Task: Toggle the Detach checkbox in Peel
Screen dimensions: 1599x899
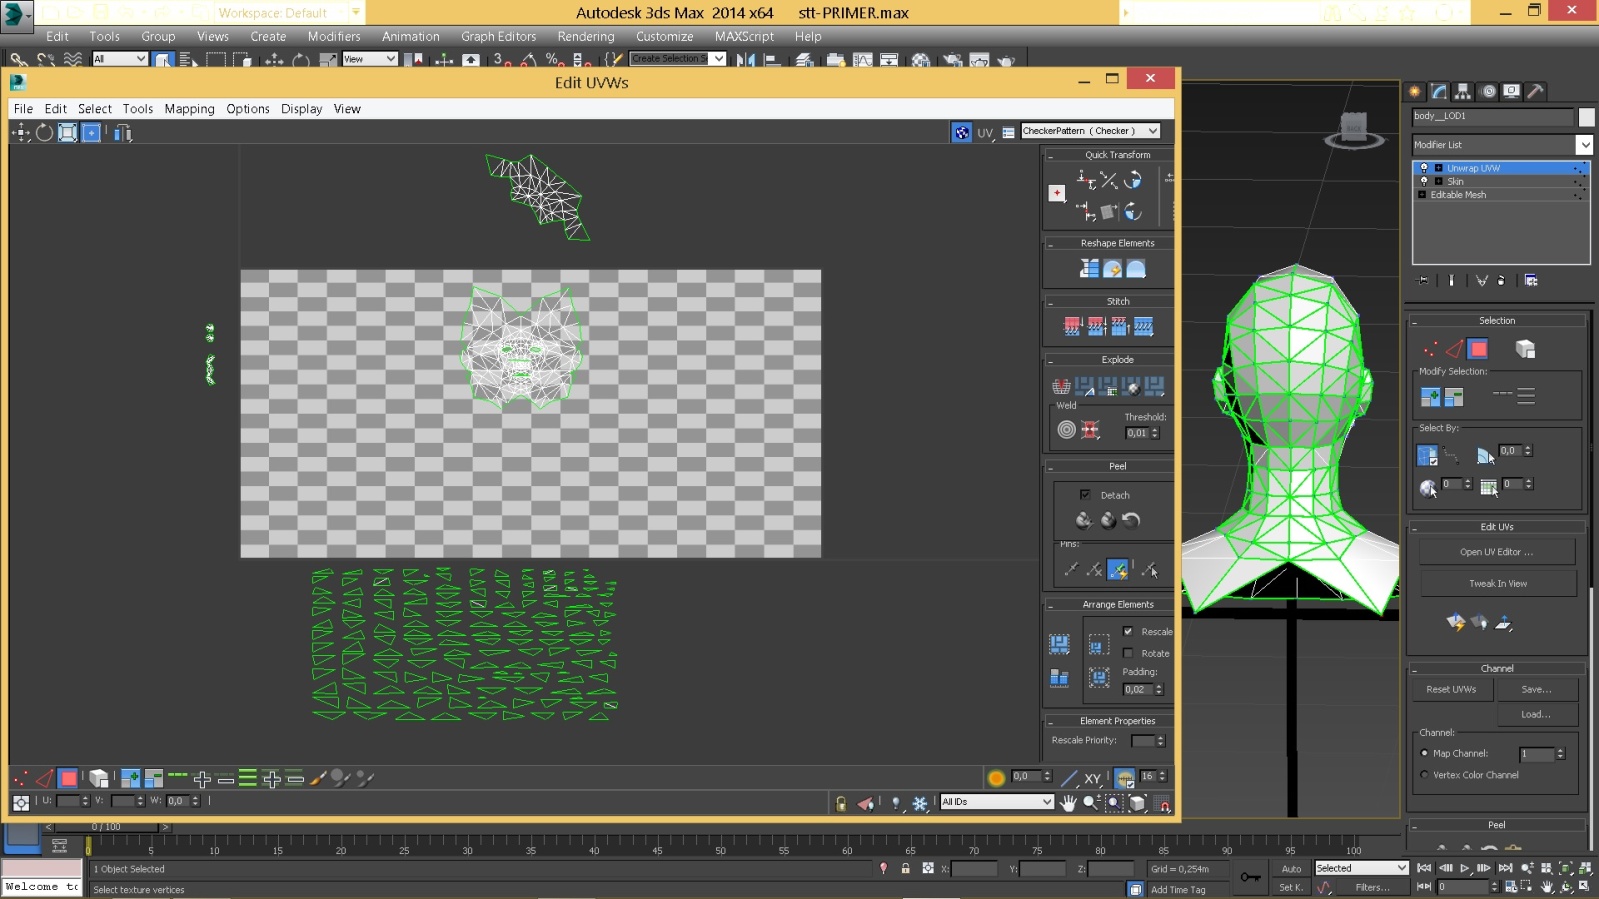Action: [1085, 494]
